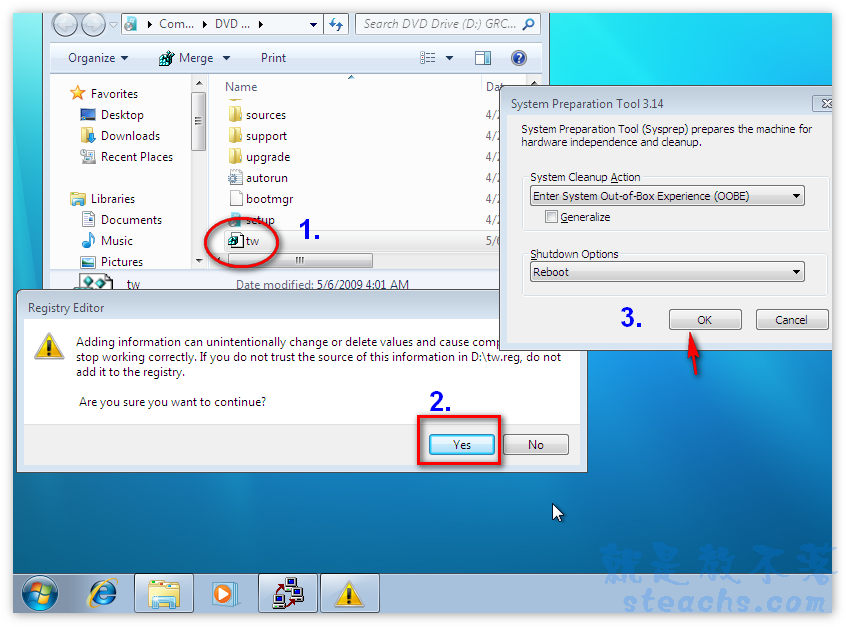
Task: Click navigation pane scrollbar down arrow
Action: 199,261
